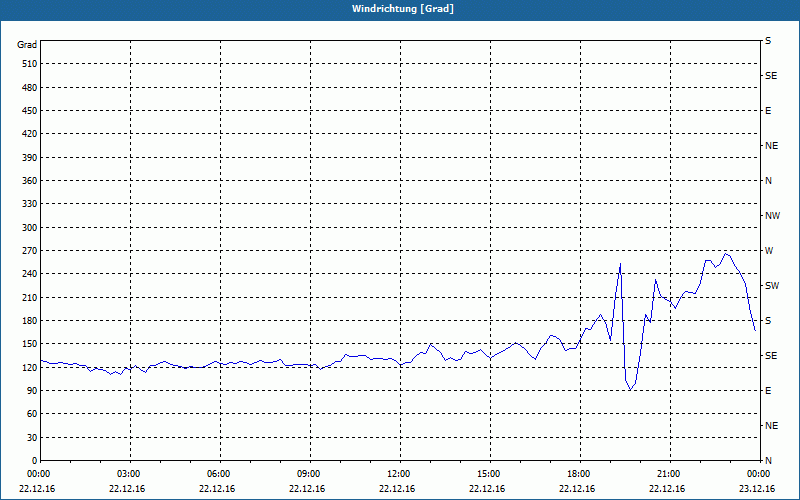This screenshot has width=800, height=500.
Task: Click the 22.12.16 date beneath 18:00
Action: [577, 489]
